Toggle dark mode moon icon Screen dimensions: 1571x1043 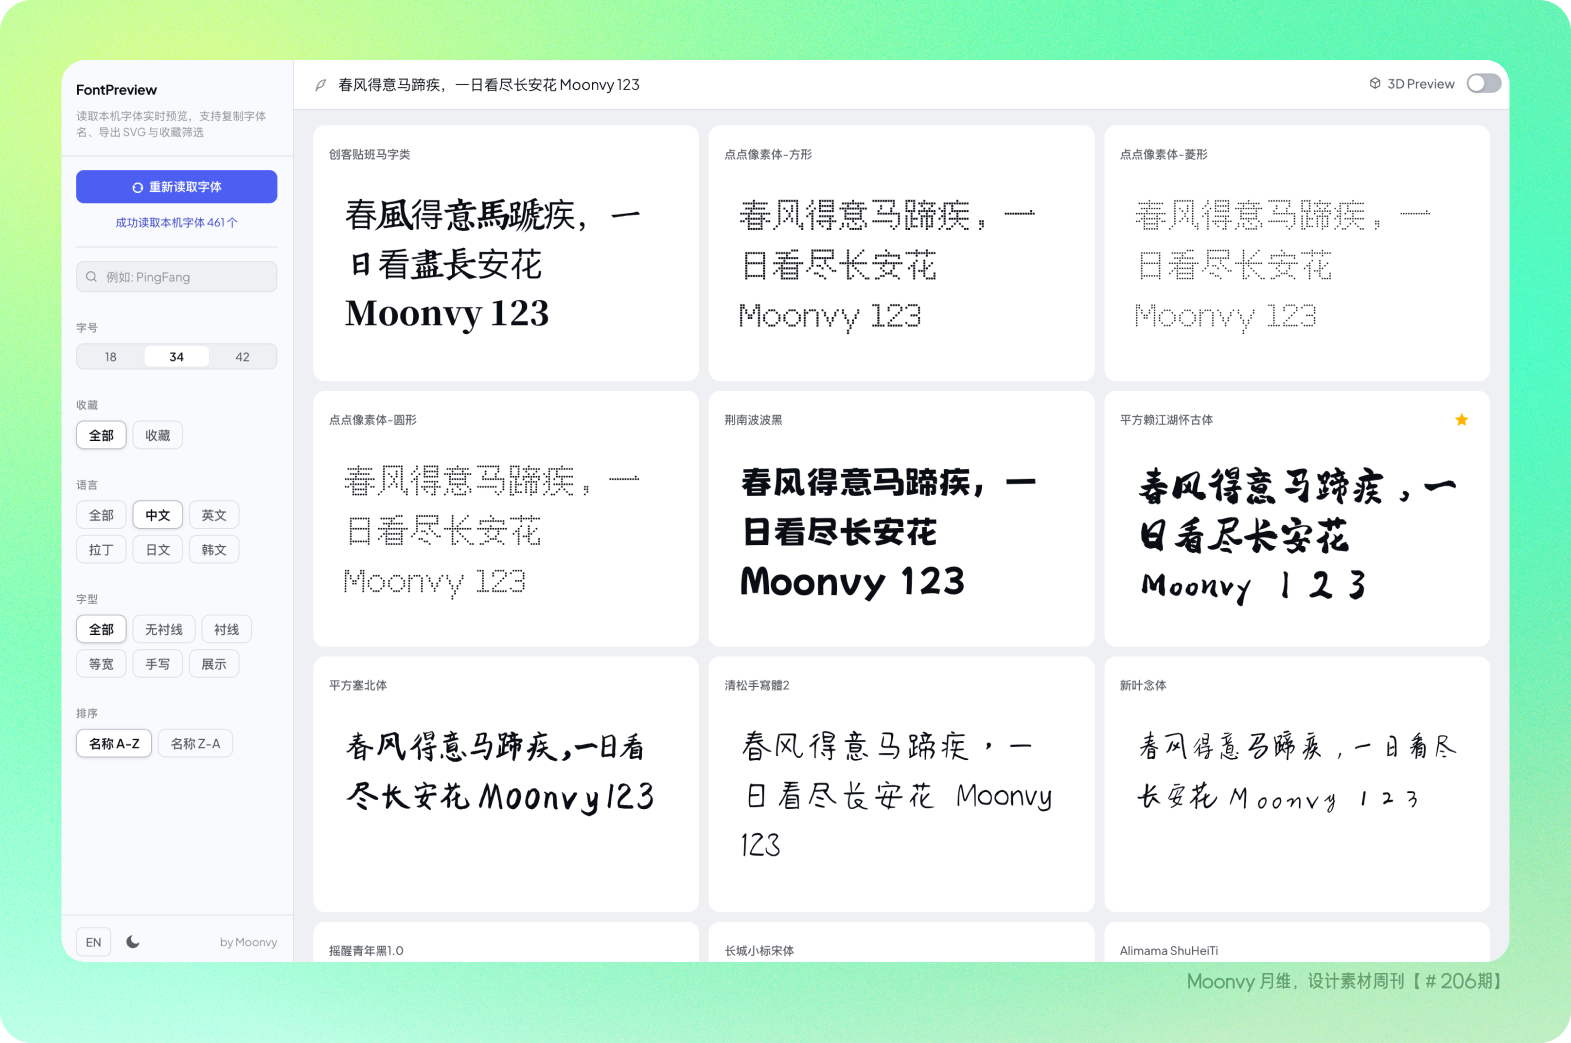133,942
